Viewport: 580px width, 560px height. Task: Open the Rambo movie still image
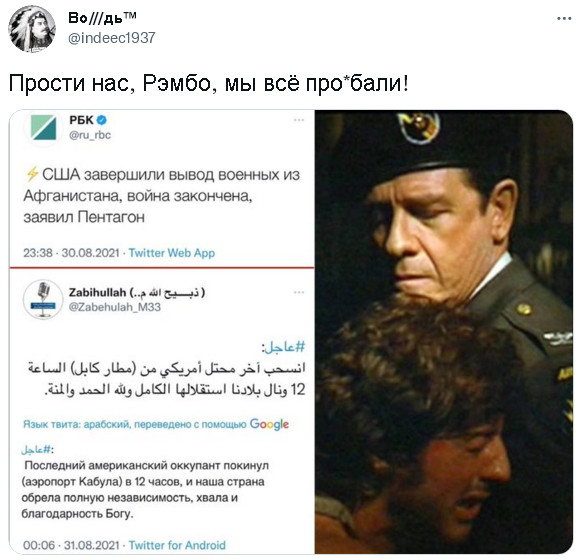click(x=444, y=332)
